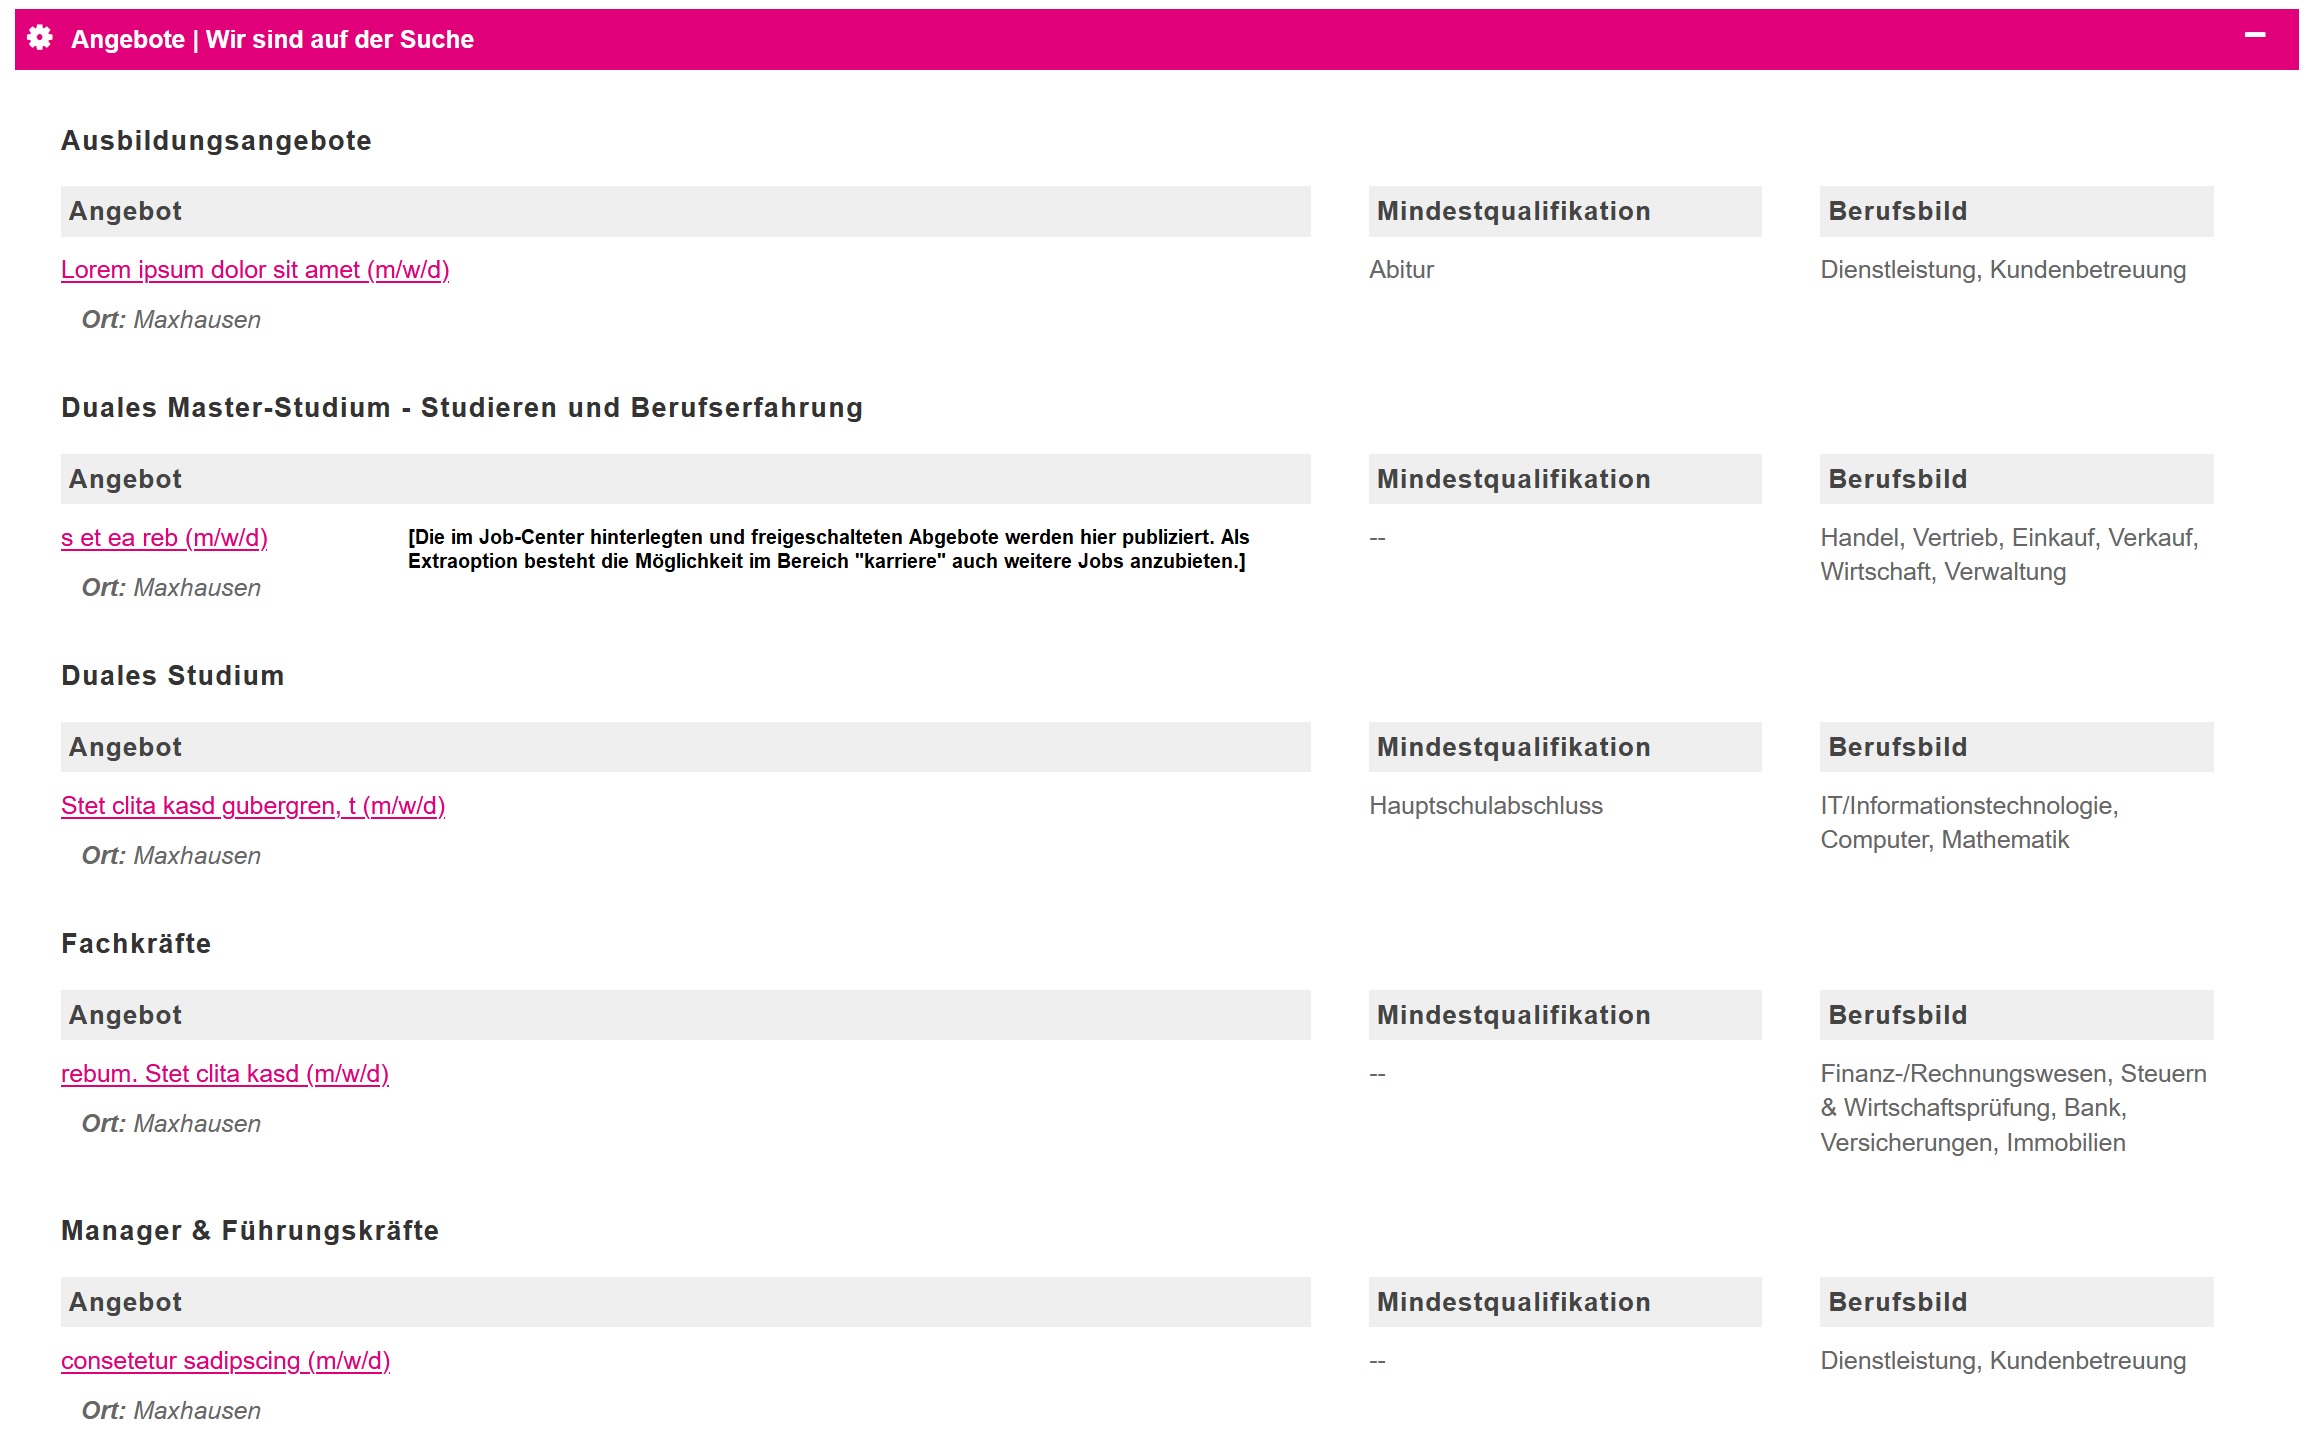This screenshot has height=1436, width=2312.
Task: Click the Angebot column header under Ausbildungsangebote
Action: coord(125,211)
